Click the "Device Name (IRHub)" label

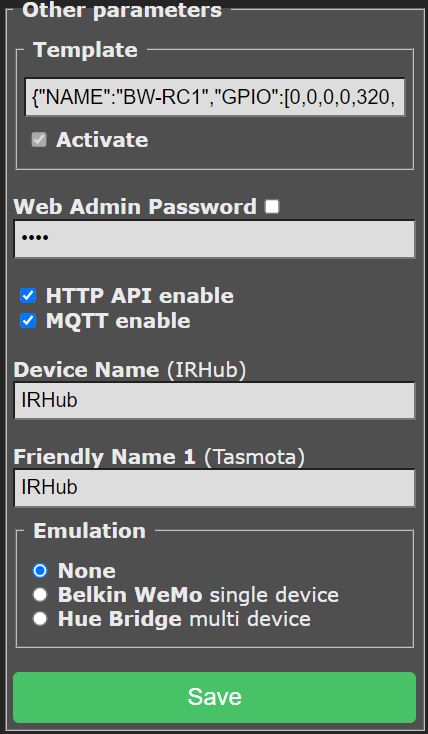point(130,370)
